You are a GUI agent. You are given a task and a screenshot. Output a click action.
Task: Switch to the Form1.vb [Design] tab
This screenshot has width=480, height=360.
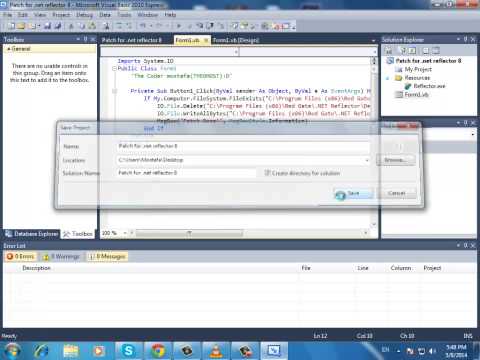235,40
